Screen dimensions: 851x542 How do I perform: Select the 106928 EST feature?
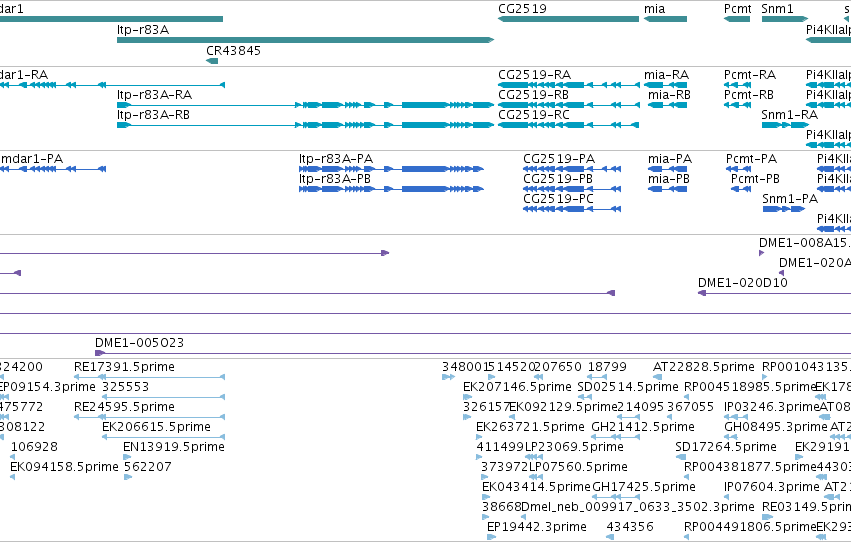pos(12,457)
